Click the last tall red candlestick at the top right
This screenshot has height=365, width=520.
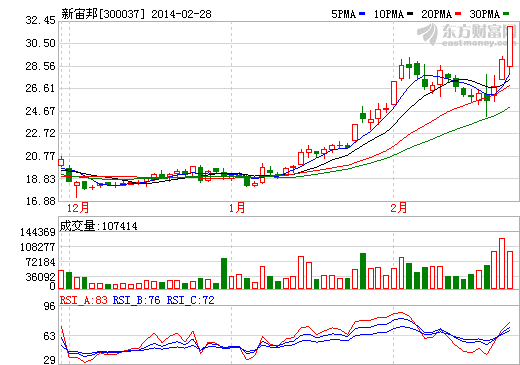pyautogui.click(x=510, y=47)
